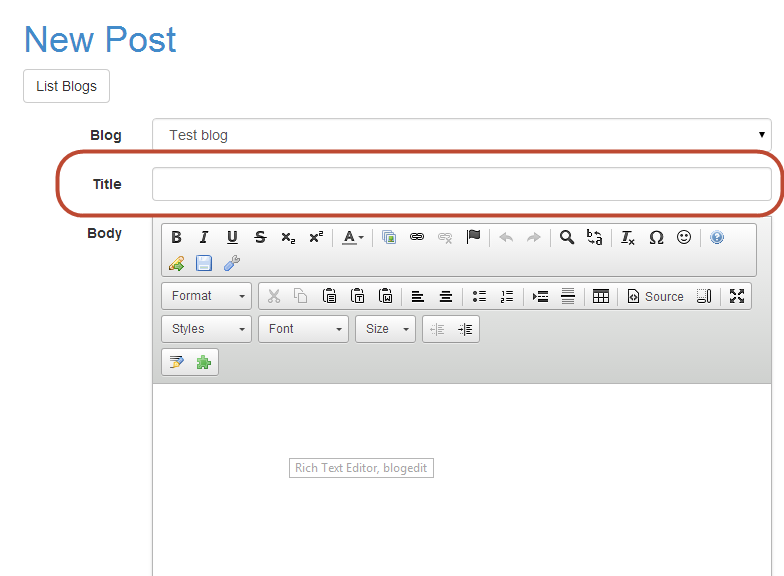The width and height of the screenshot is (784, 576).
Task: Open Find with the magnifier icon
Action: click(566, 237)
